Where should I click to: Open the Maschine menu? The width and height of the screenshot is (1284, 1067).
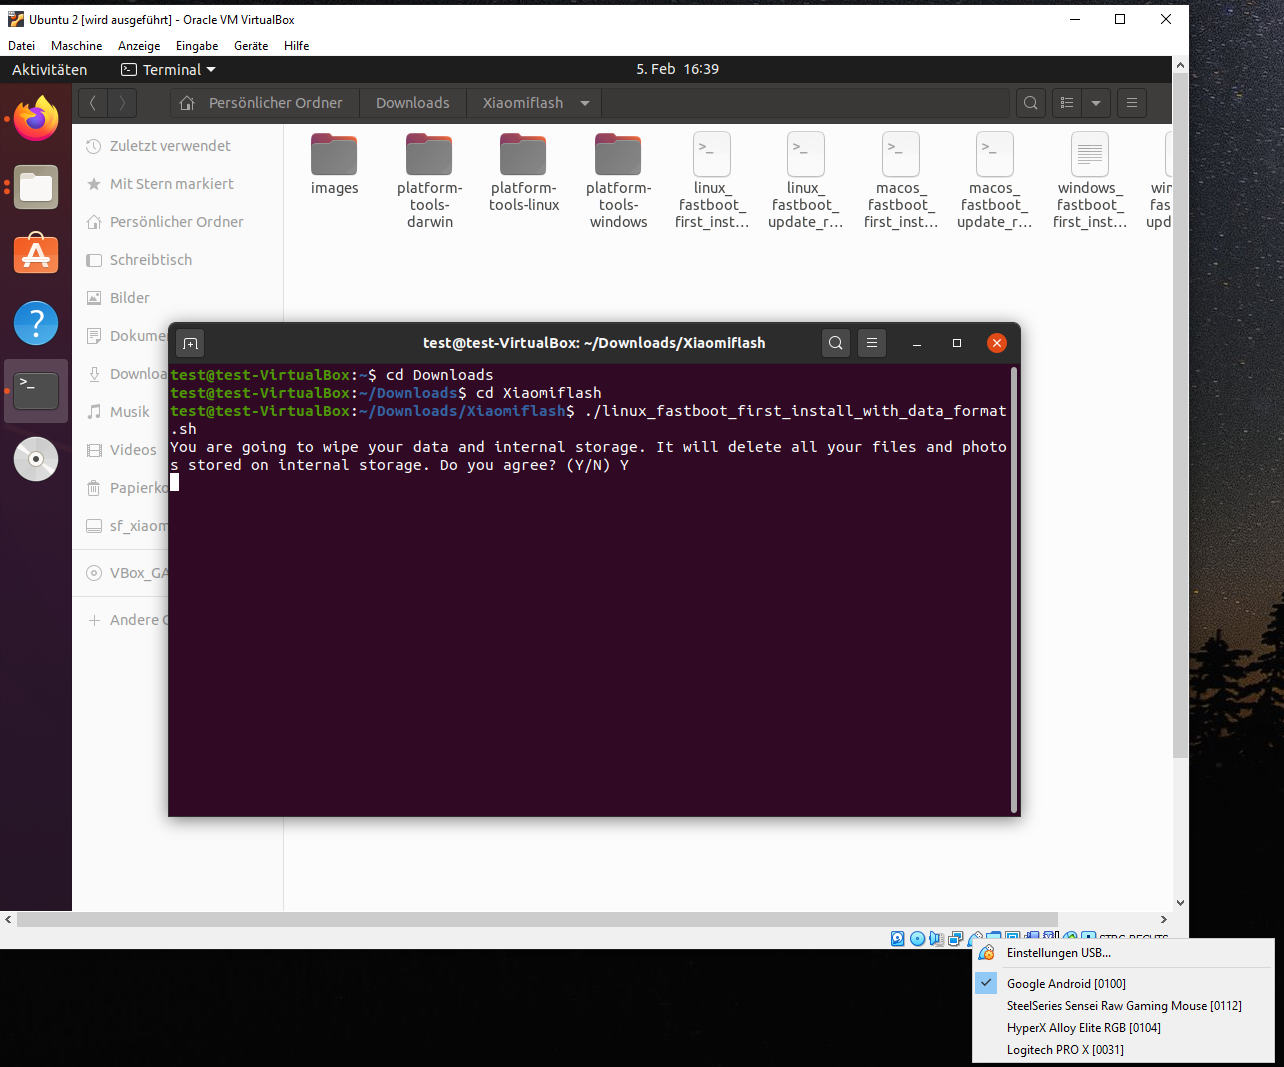coord(76,45)
